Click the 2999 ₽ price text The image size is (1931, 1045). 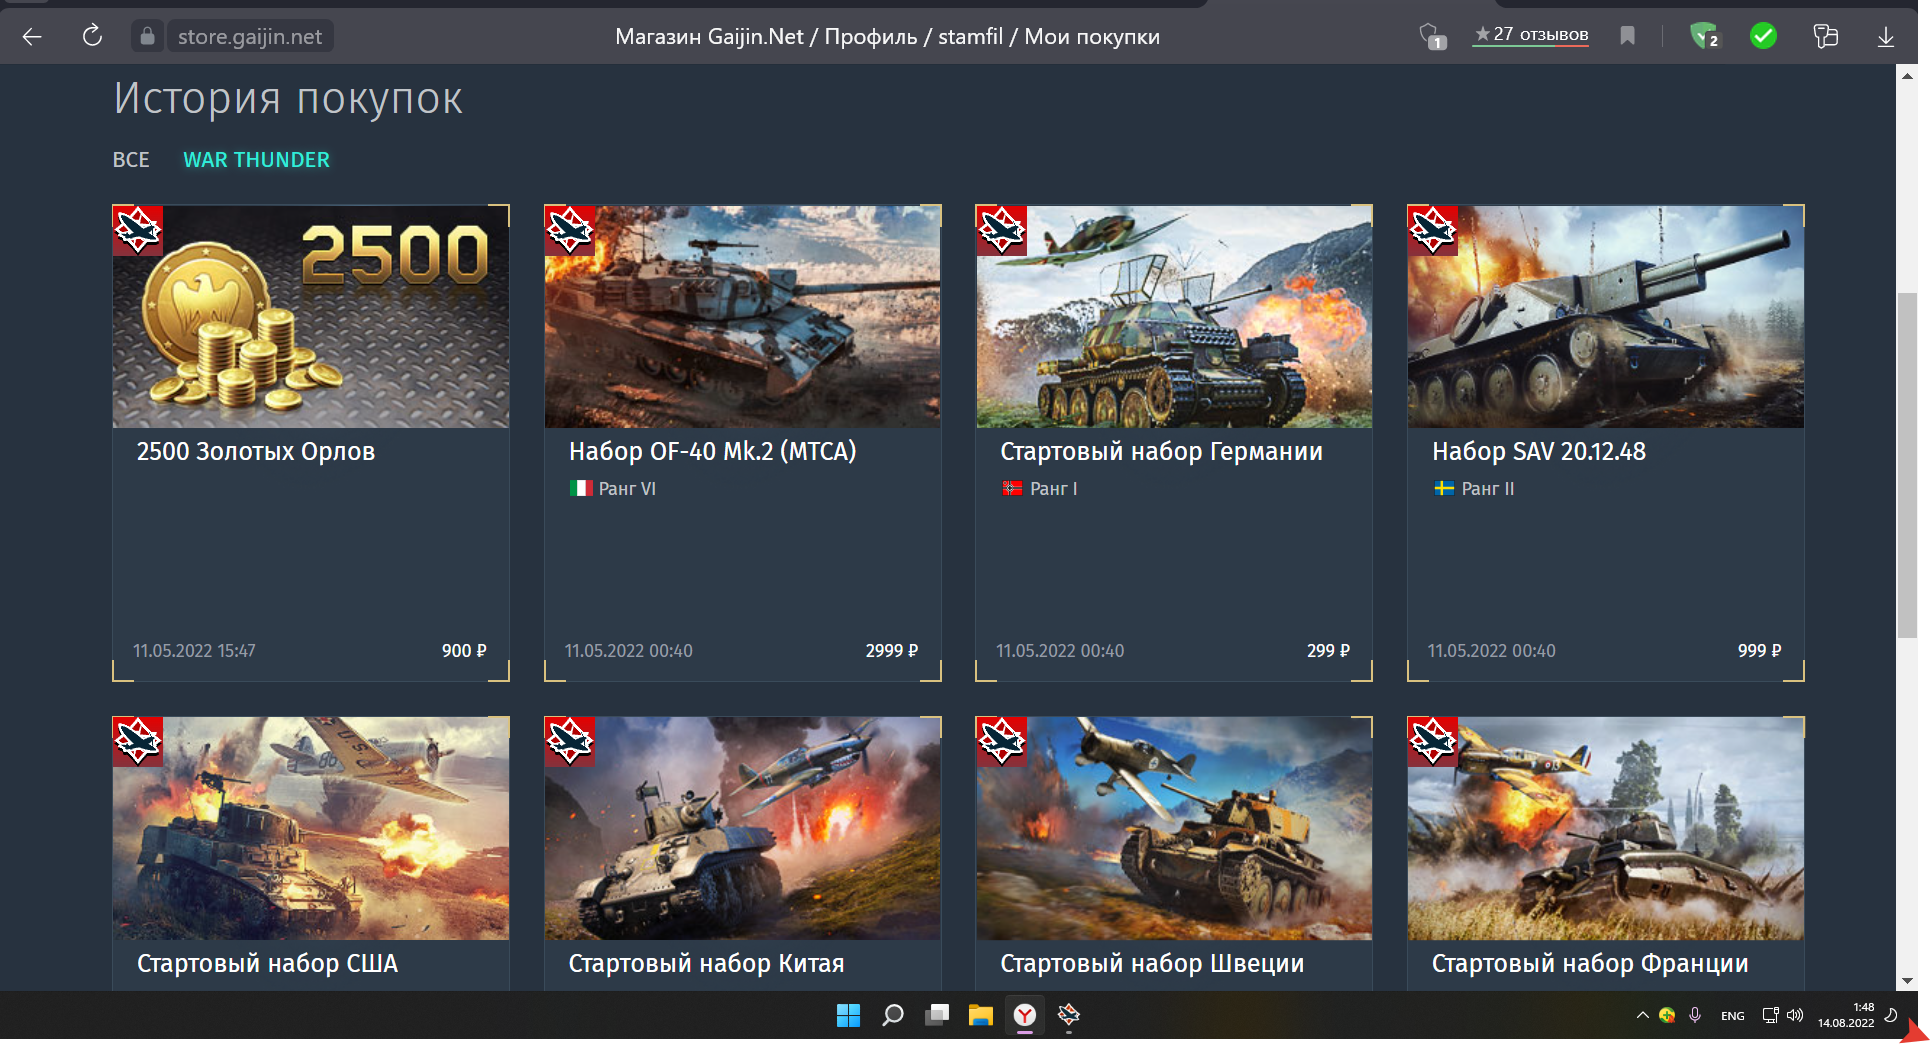[891, 651]
